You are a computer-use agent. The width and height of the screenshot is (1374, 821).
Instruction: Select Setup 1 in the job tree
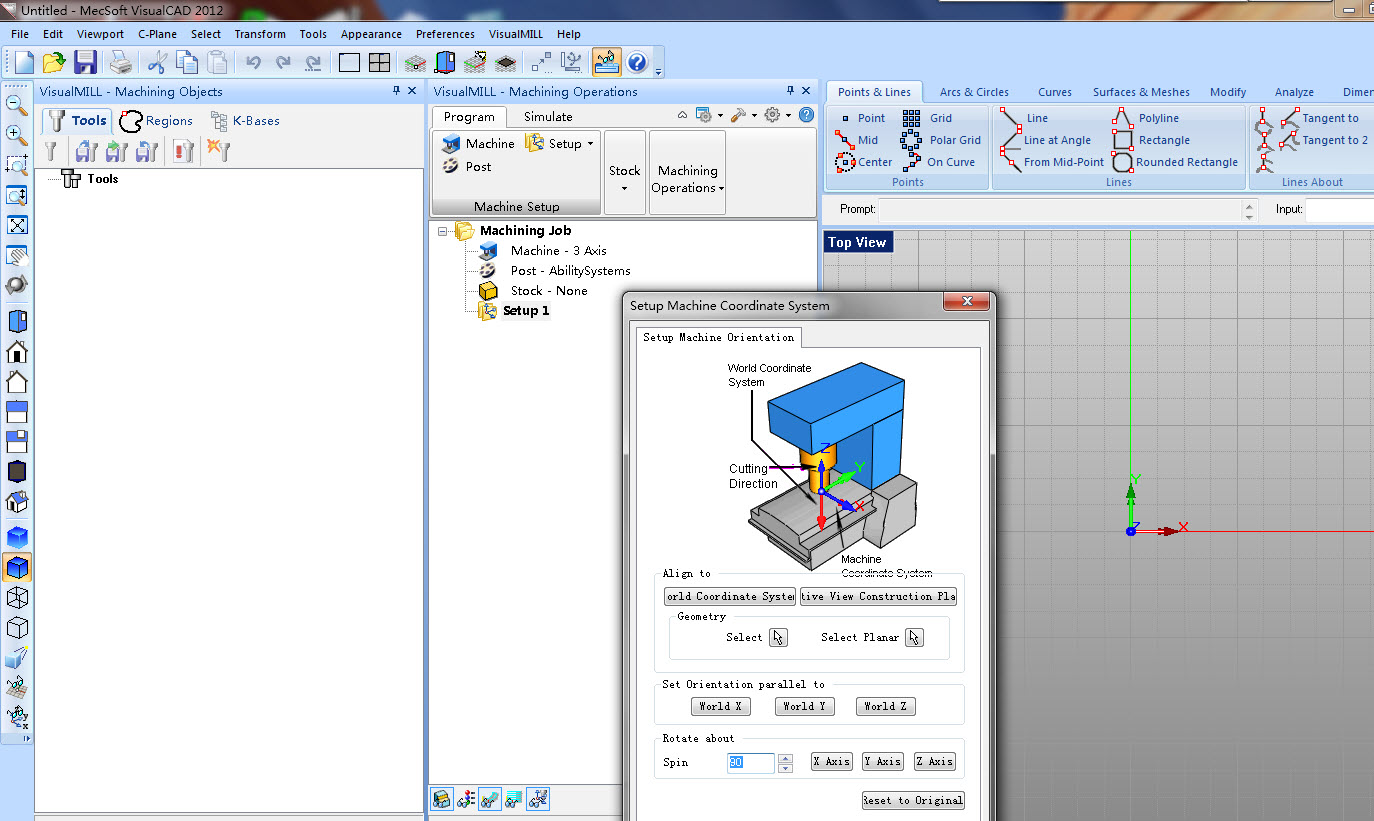pyautogui.click(x=526, y=311)
